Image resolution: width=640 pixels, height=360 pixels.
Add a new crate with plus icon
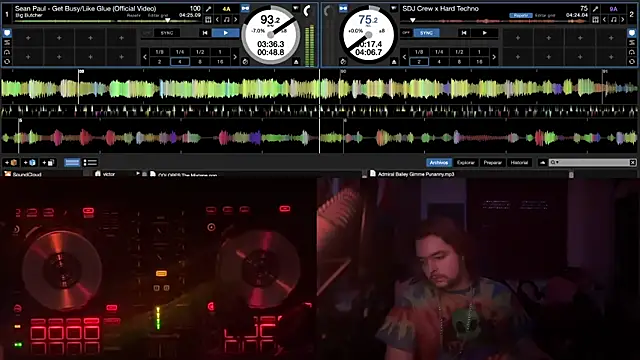point(11,162)
